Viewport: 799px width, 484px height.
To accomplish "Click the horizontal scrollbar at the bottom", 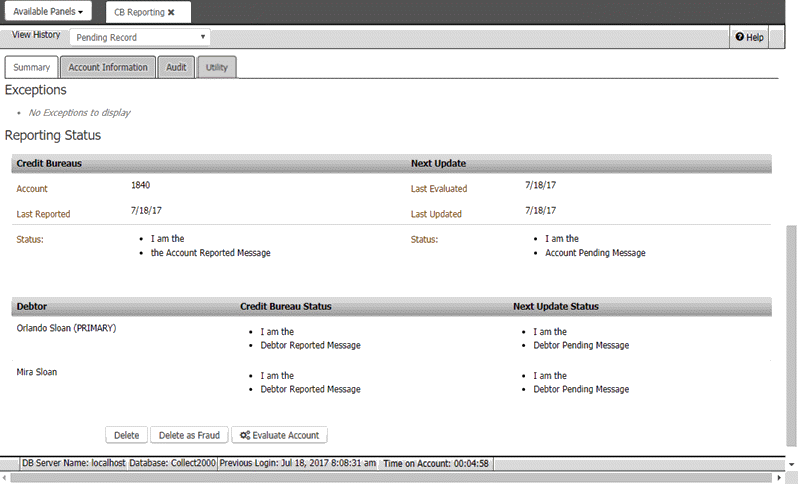I will click(400, 477).
